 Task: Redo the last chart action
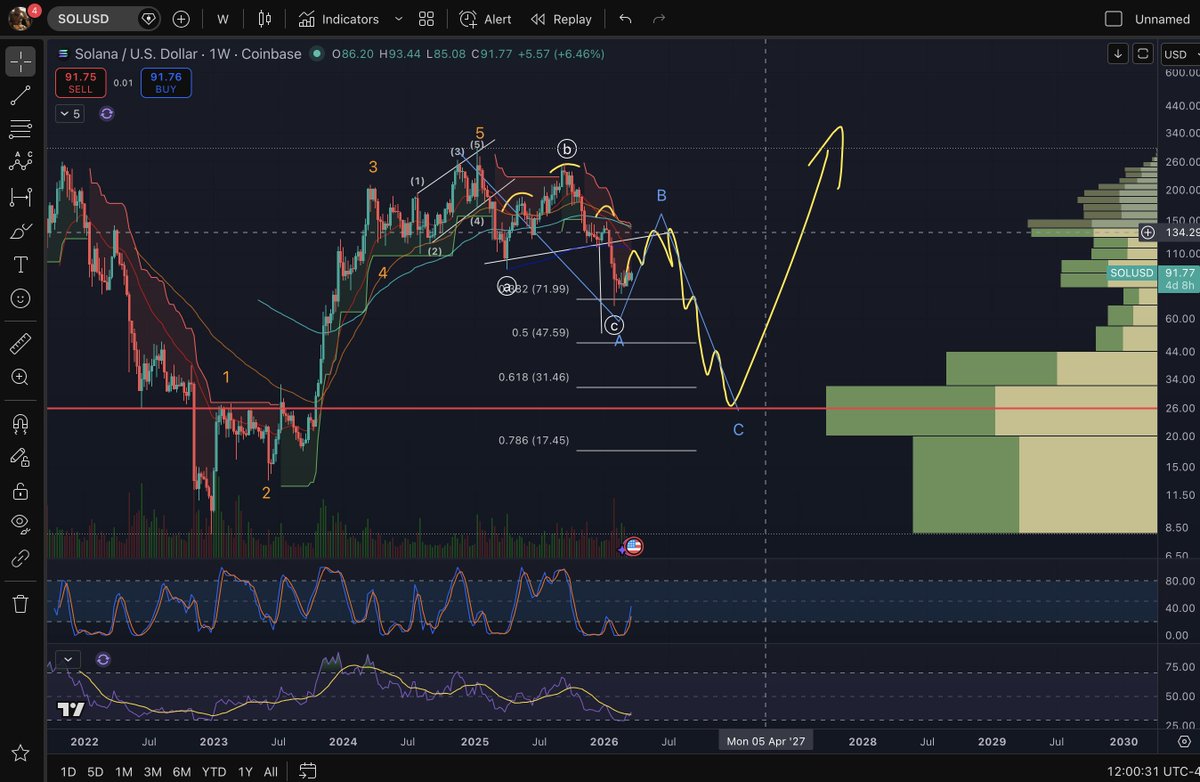click(658, 19)
